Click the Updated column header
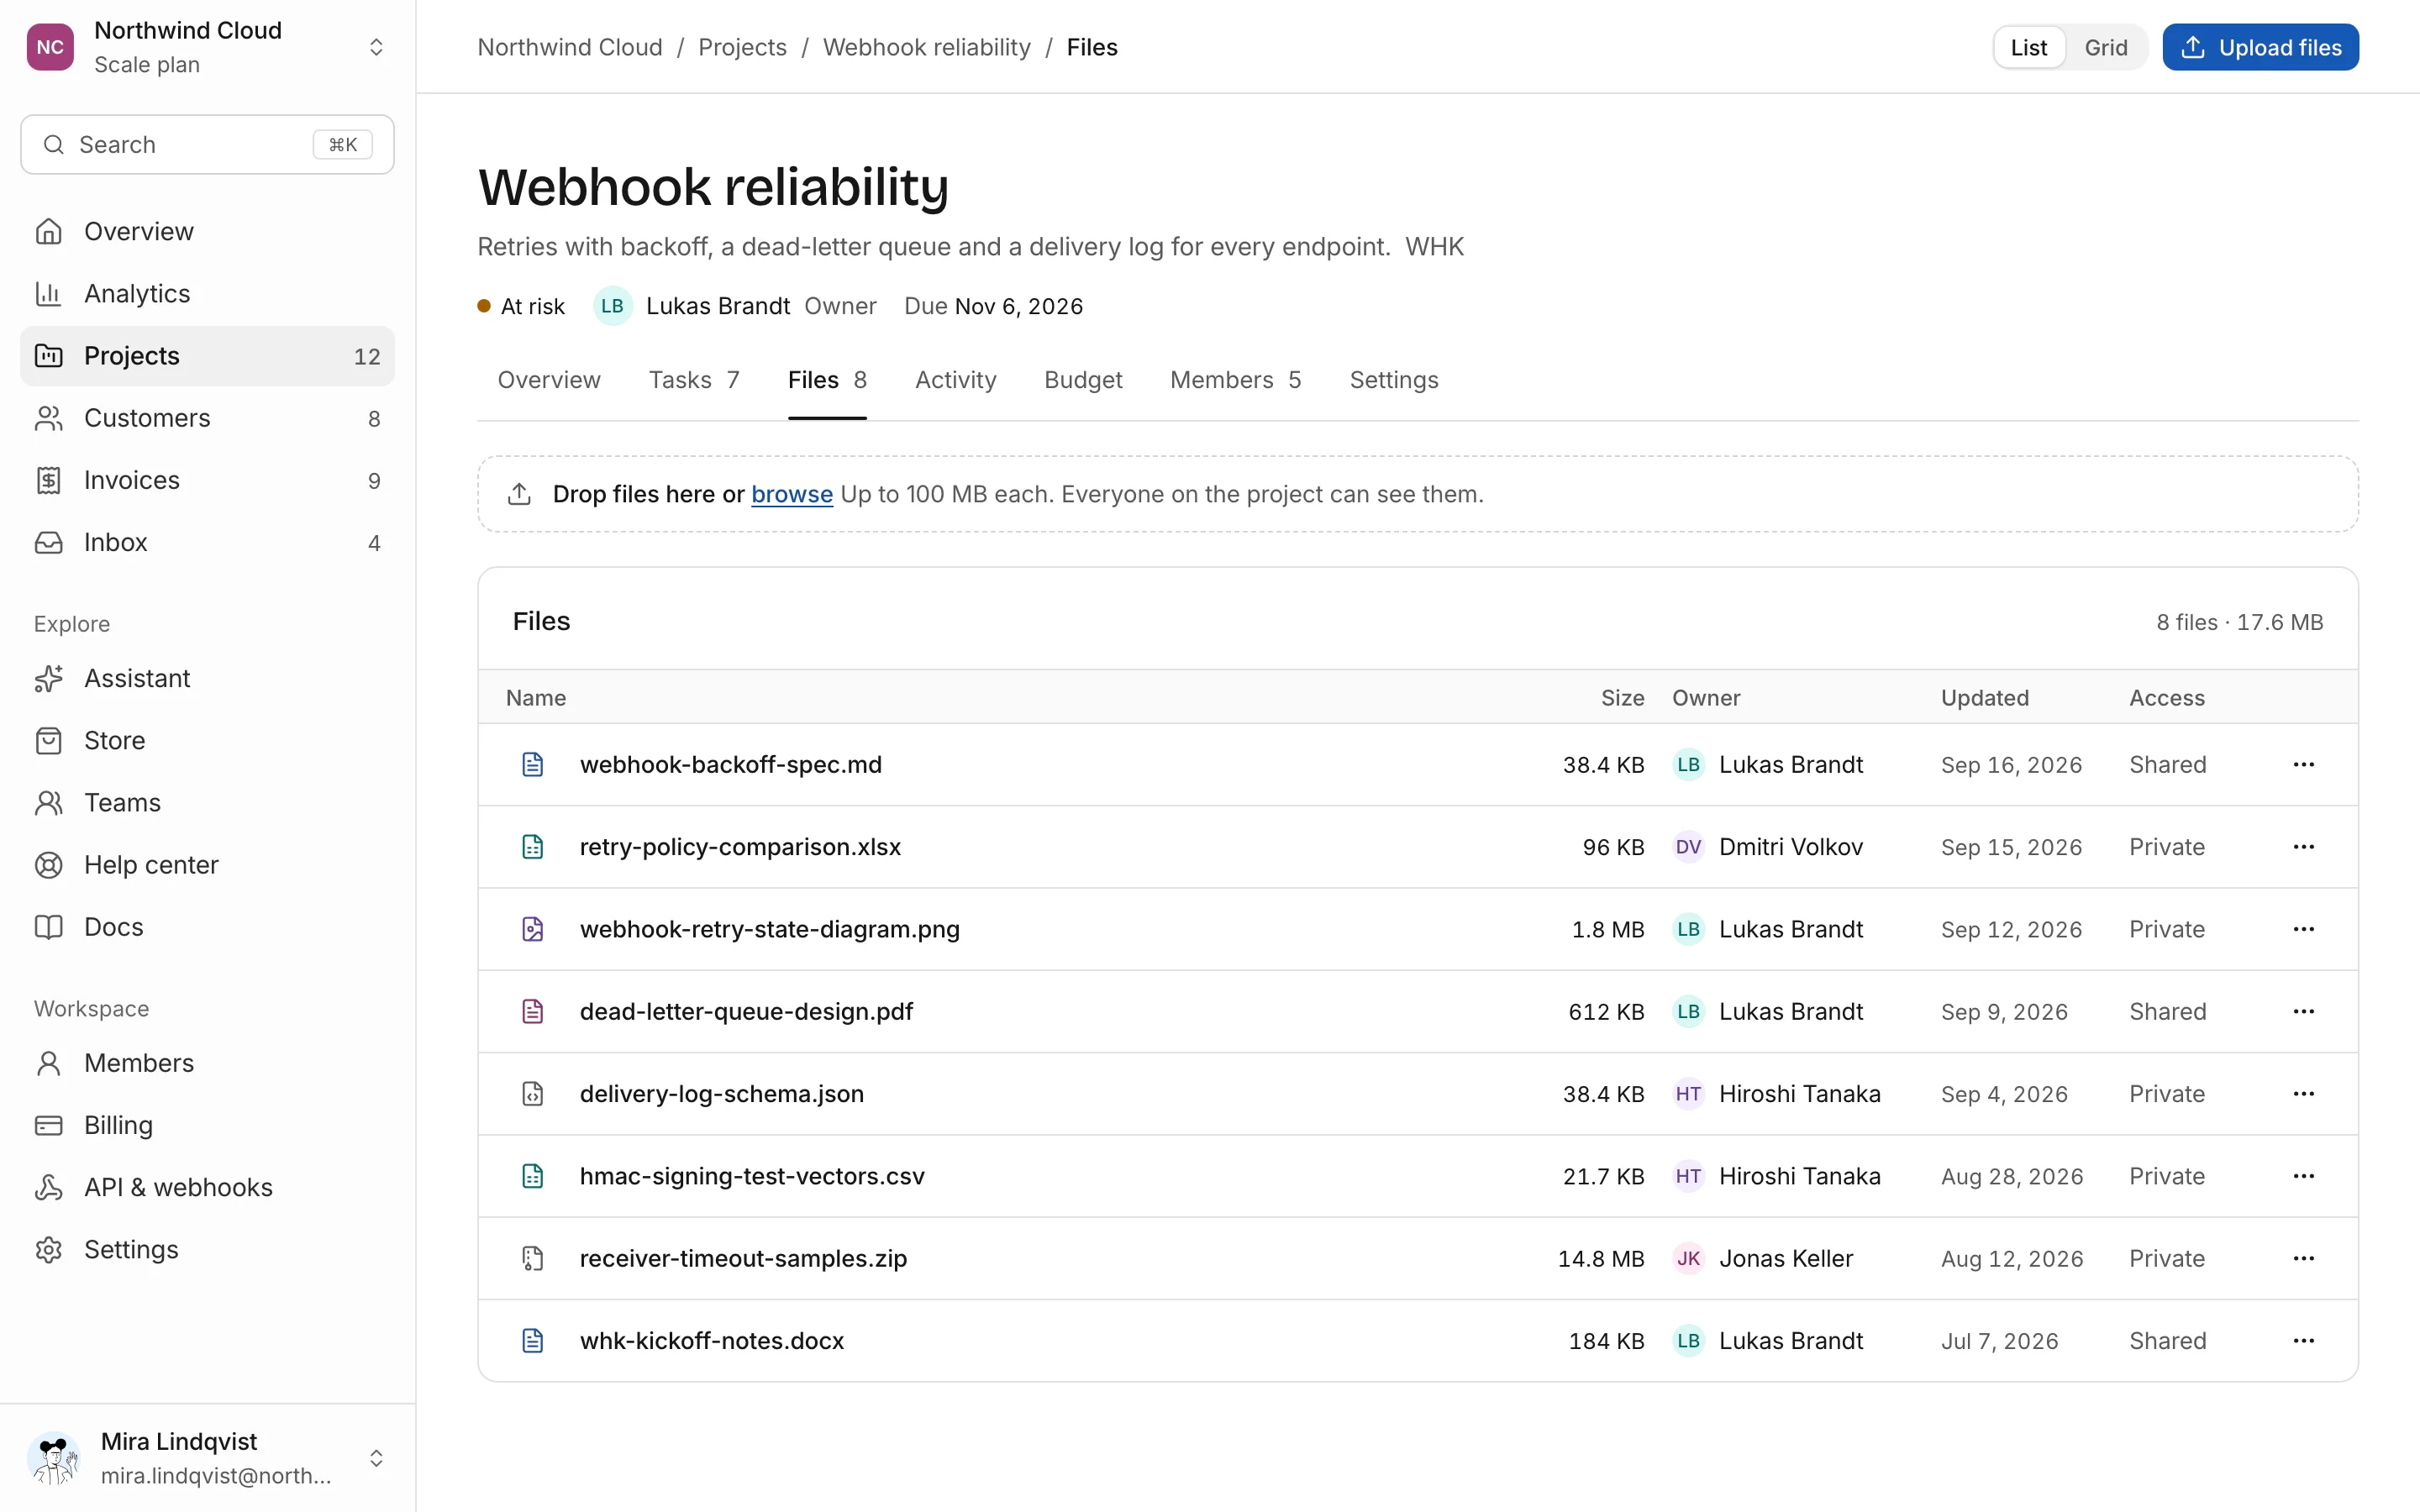The height and width of the screenshot is (1512, 2420). [x=1985, y=698]
